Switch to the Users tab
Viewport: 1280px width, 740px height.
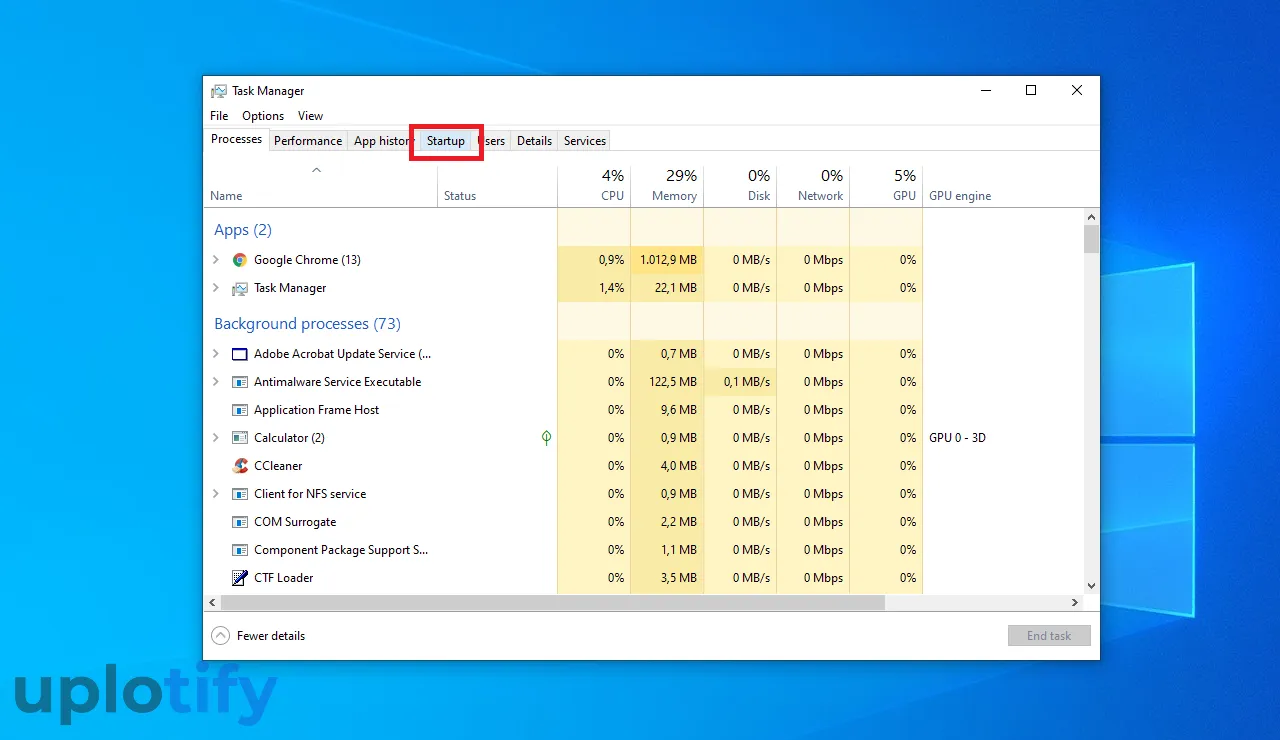coord(494,141)
